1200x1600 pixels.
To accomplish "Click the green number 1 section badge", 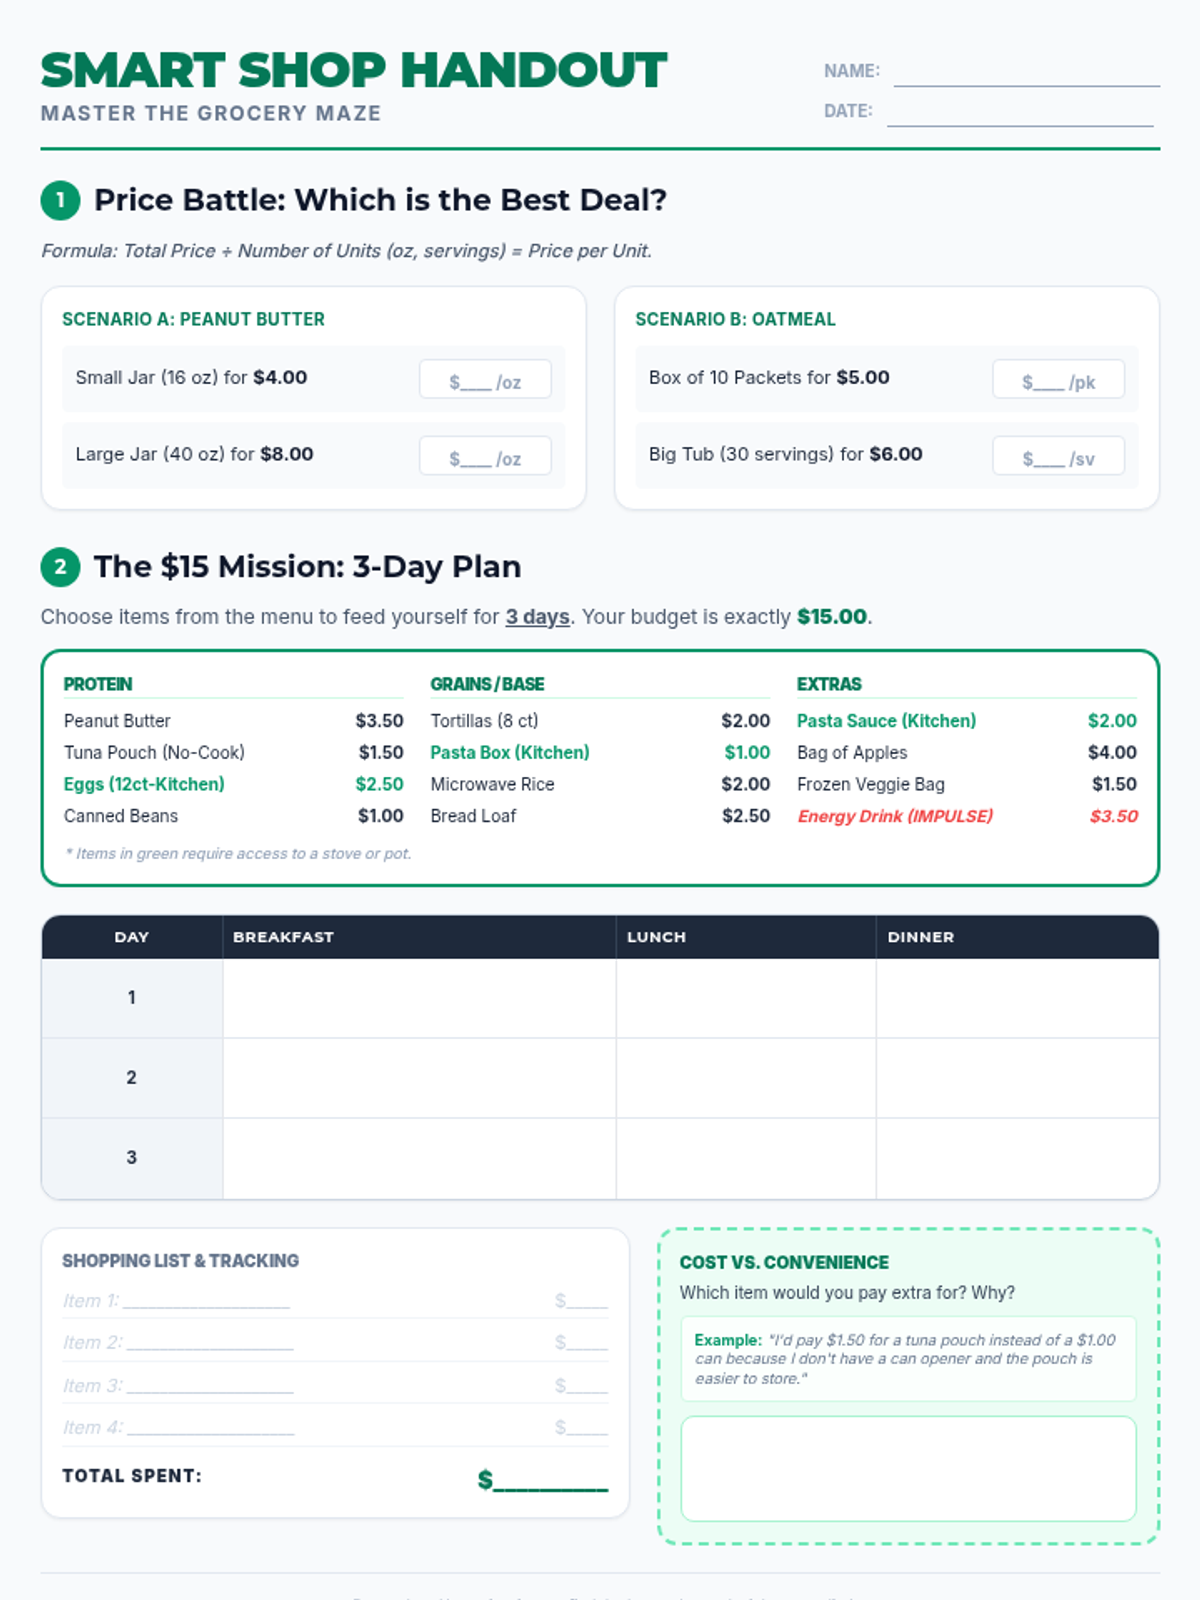I will coord(60,200).
